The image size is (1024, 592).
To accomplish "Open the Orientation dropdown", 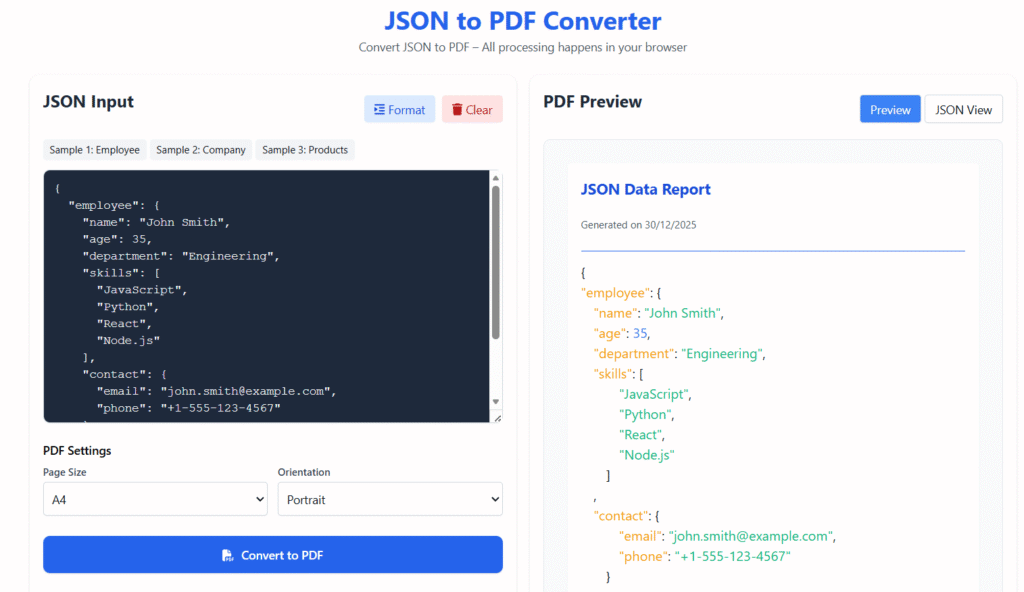I will [x=390, y=499].
